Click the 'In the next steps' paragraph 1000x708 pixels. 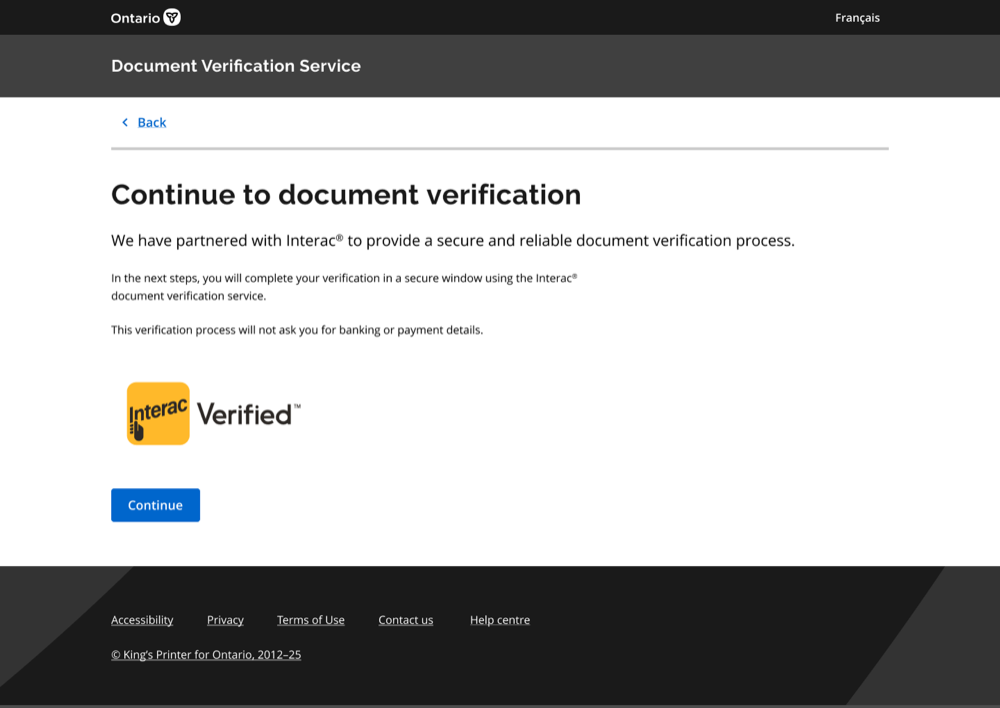click(344, 287)
